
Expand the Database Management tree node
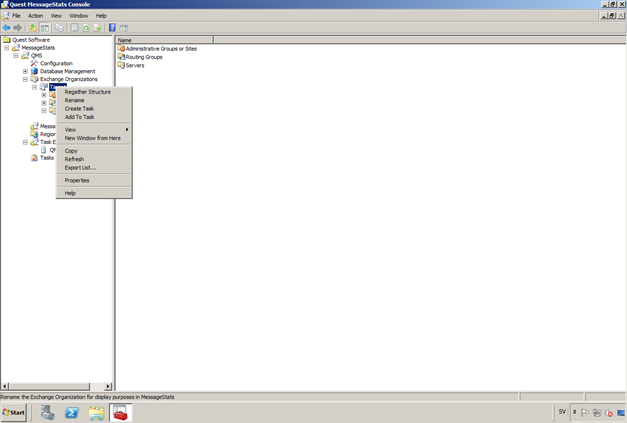click(25, 71)
